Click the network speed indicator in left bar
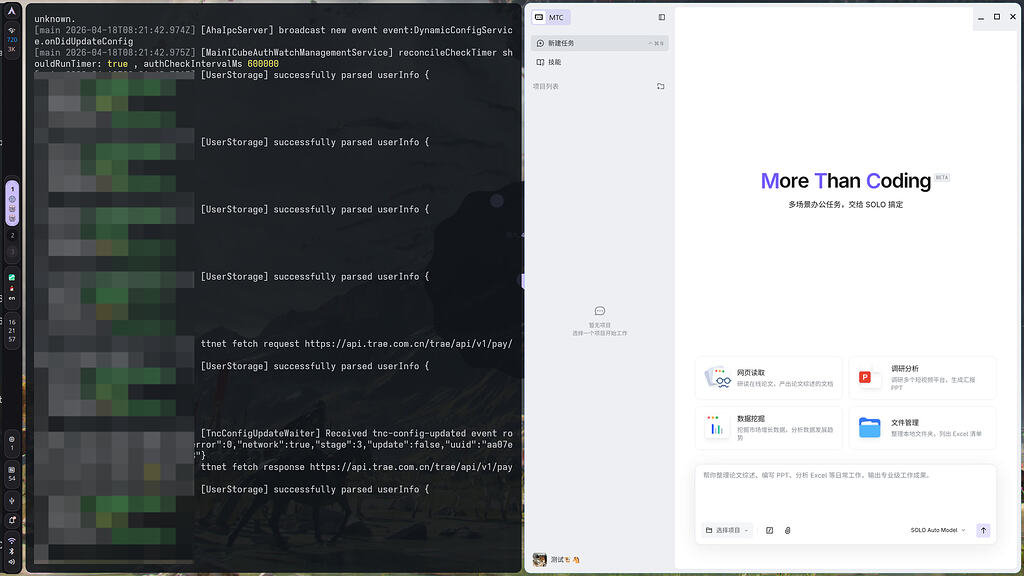Screen dimensions: 1024x576 click(x=12, y=40)
